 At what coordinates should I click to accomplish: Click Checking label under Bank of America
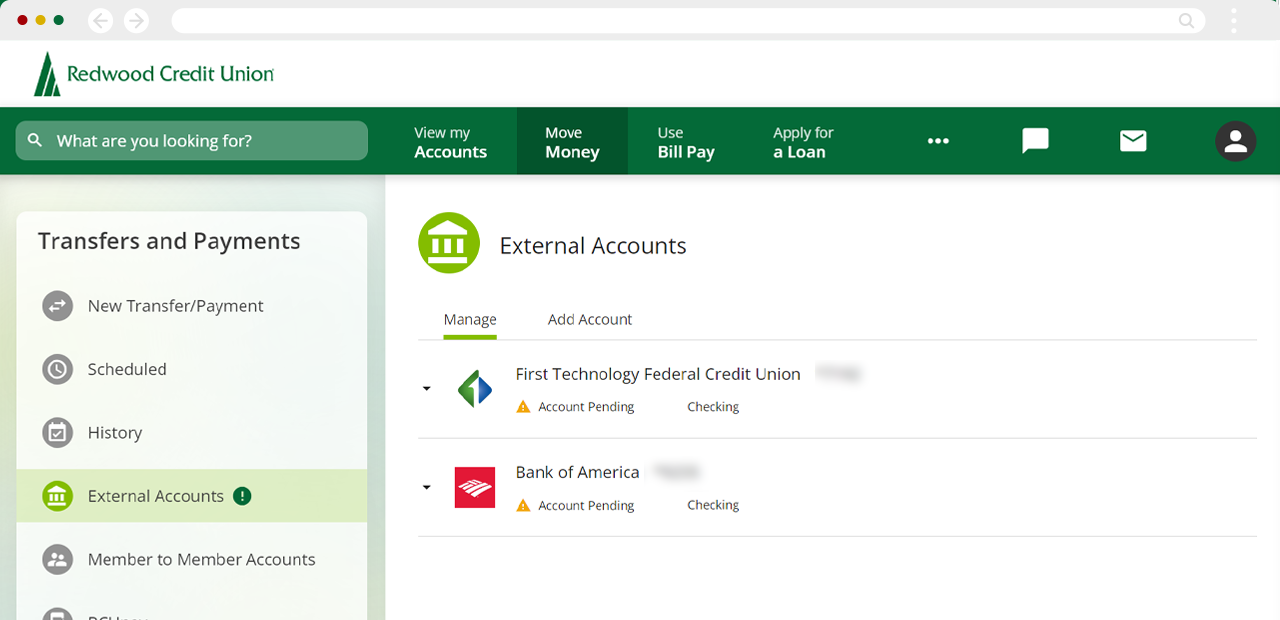713,506
